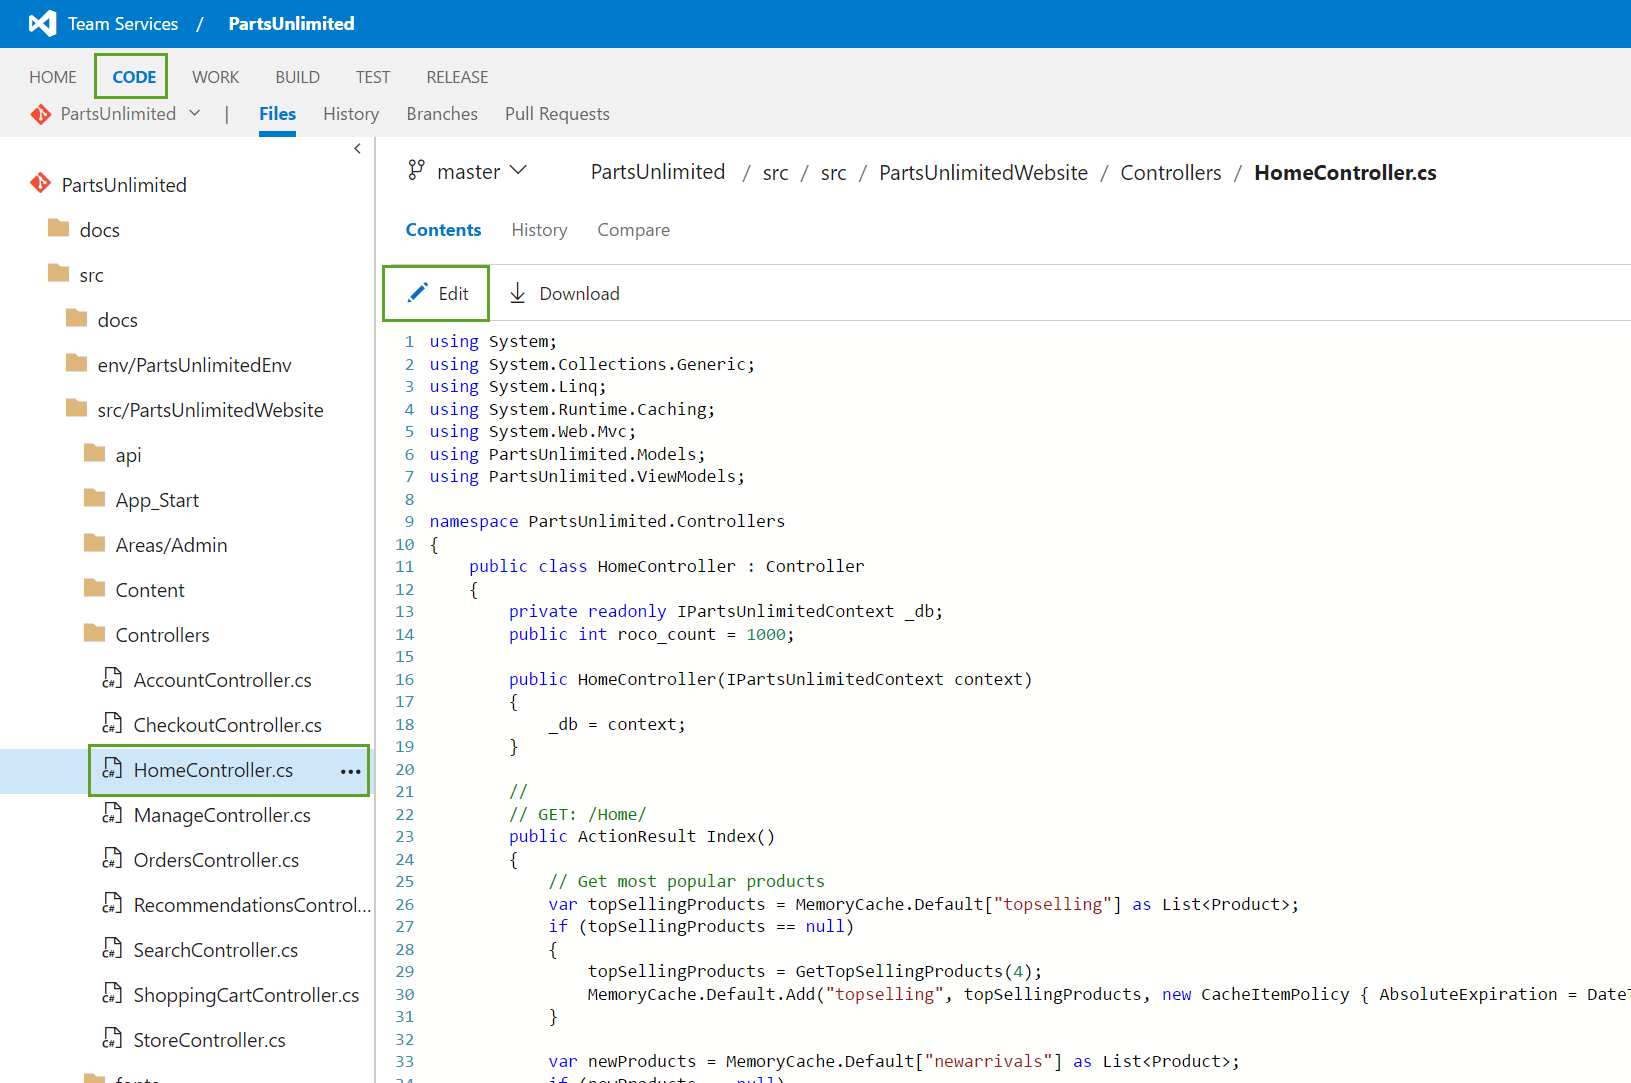Click PartsUnlimitedWebsite in the breadcrumb
Image resolution: width=1631 pixels, height=1083 pixels.
983,172
